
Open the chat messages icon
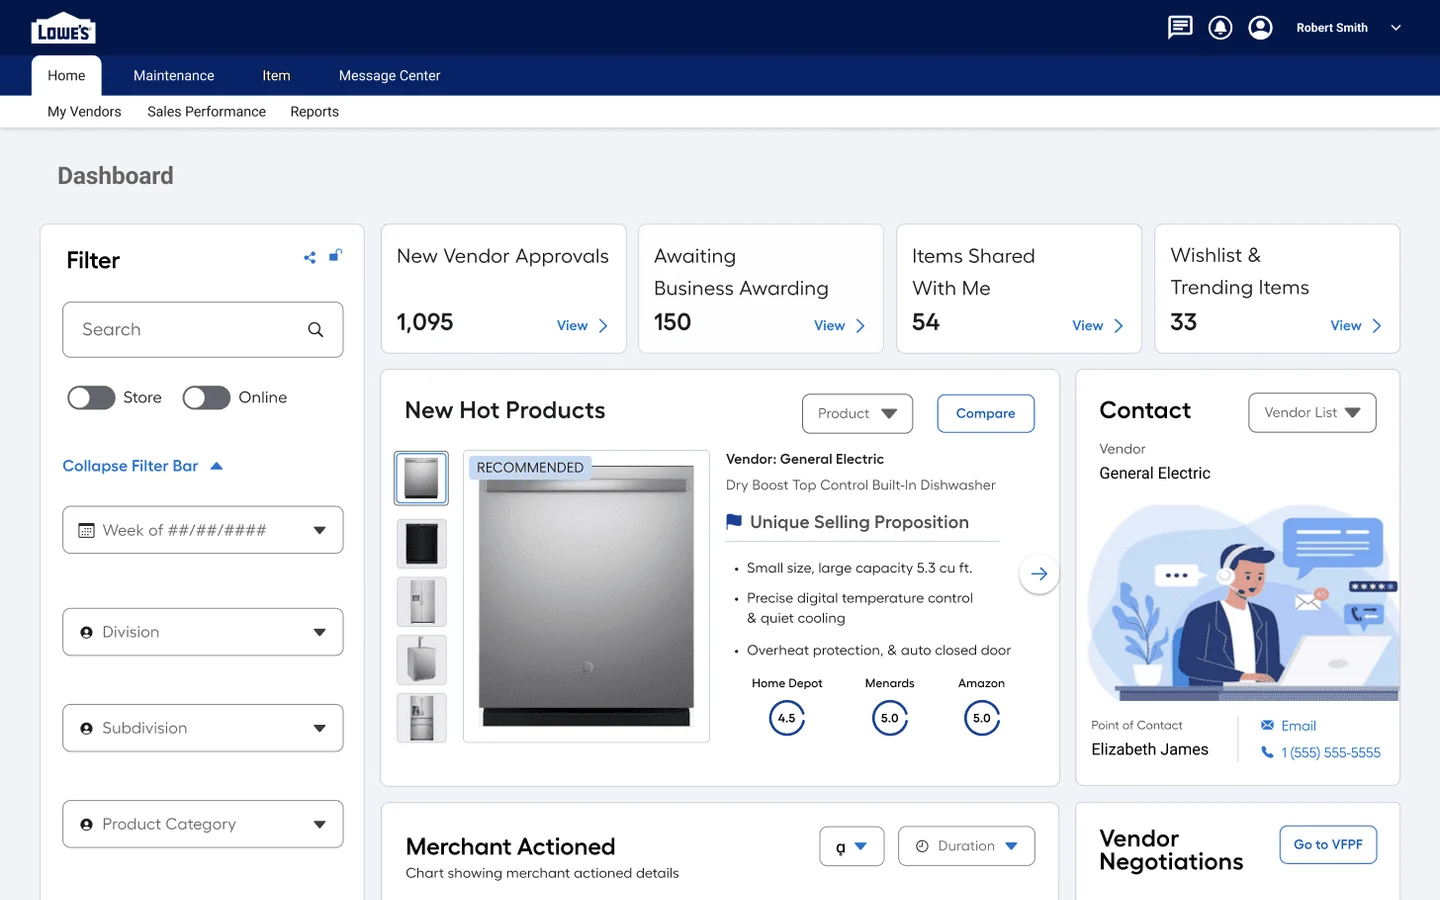point(1180,27)
